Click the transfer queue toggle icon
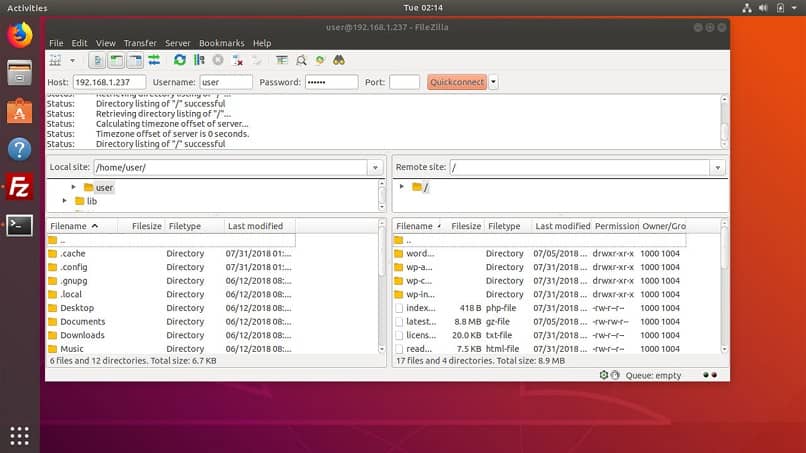 (x=154, y=61)
